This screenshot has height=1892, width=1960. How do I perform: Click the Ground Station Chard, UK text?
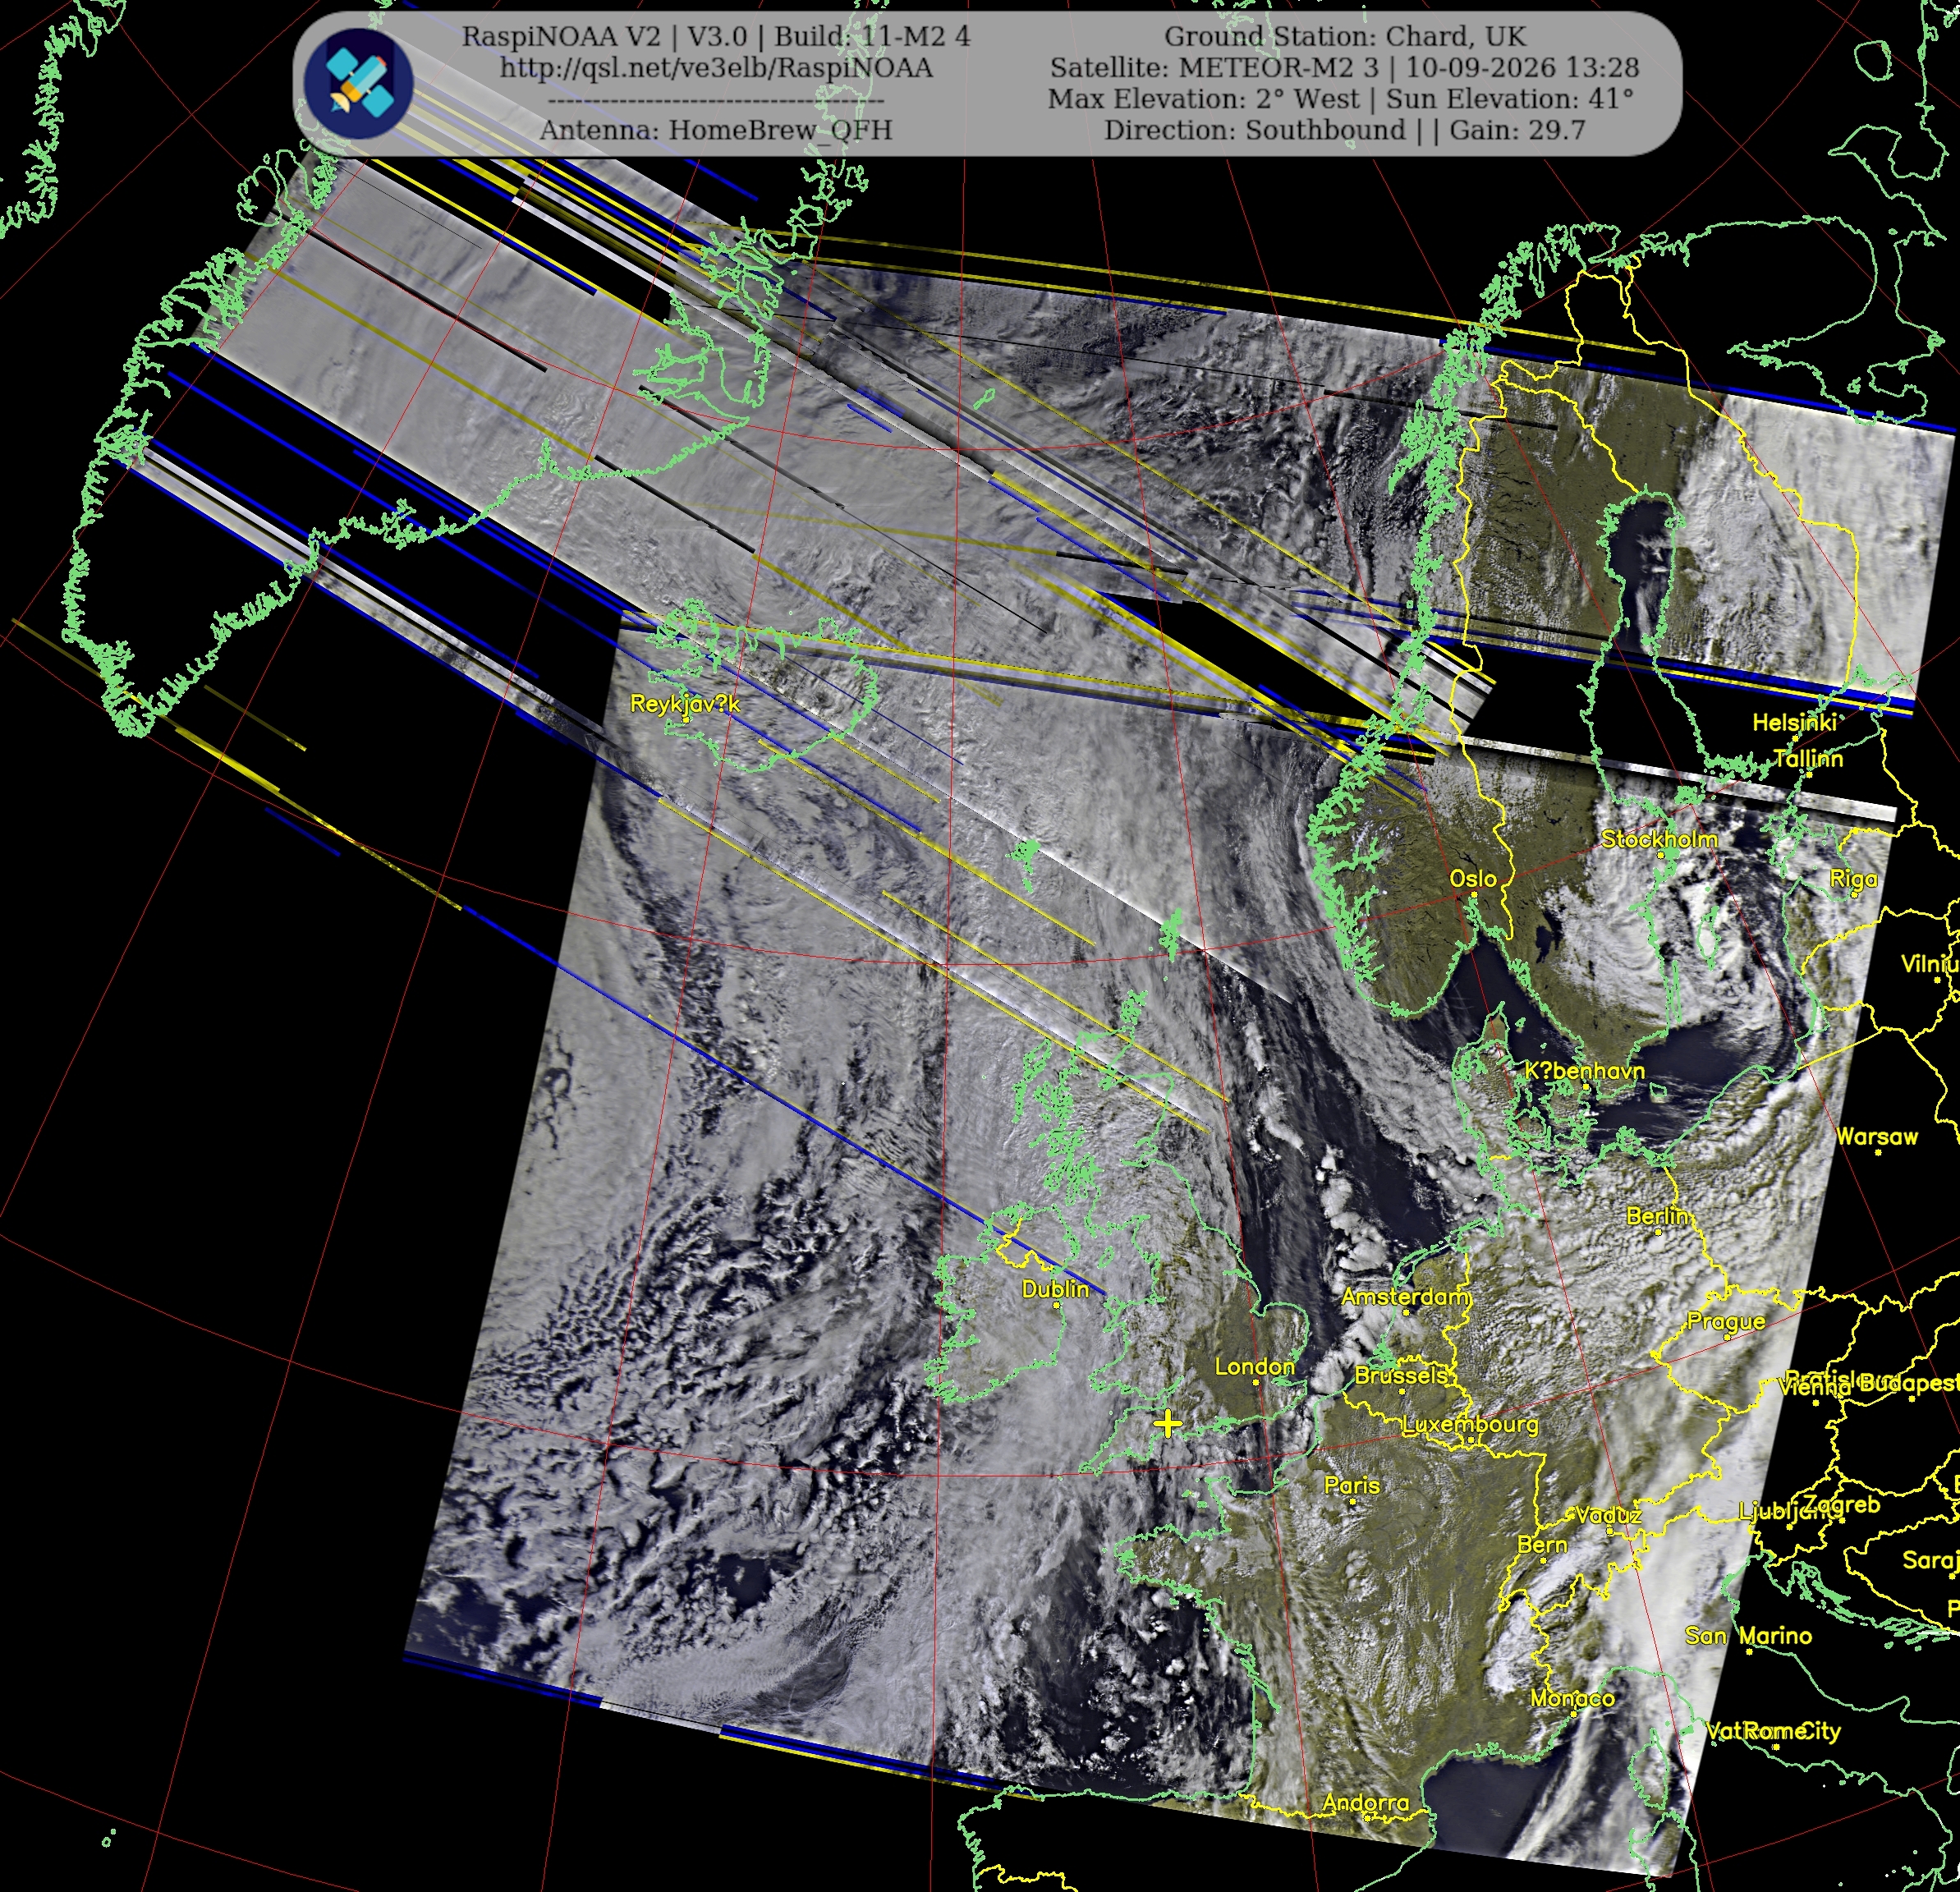tap(1345, 37)
